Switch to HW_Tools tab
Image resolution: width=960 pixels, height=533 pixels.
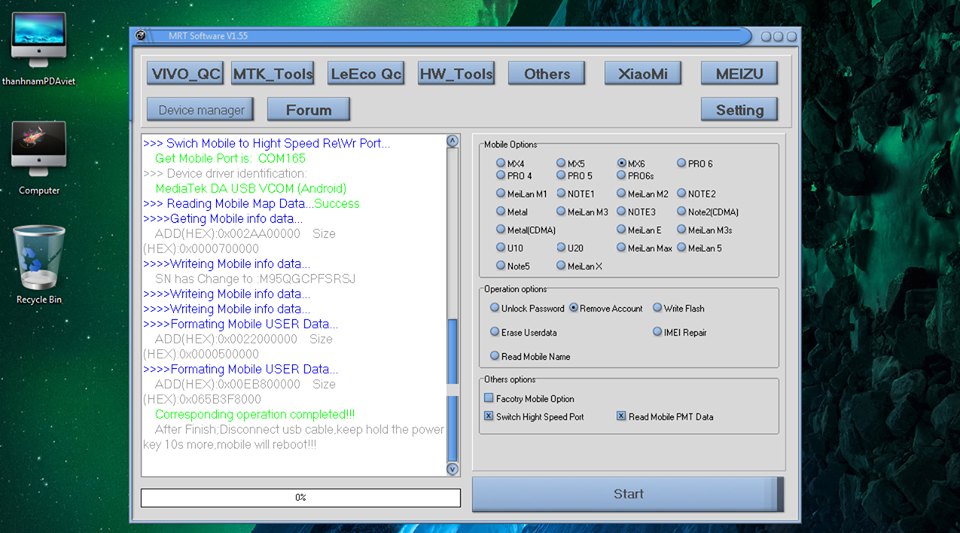[x=456, y=73]
